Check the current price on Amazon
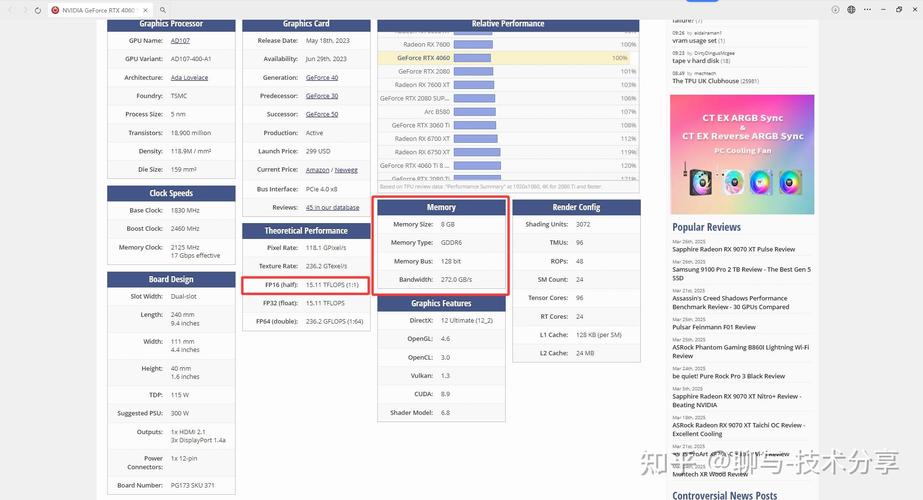 coord(317,170)
